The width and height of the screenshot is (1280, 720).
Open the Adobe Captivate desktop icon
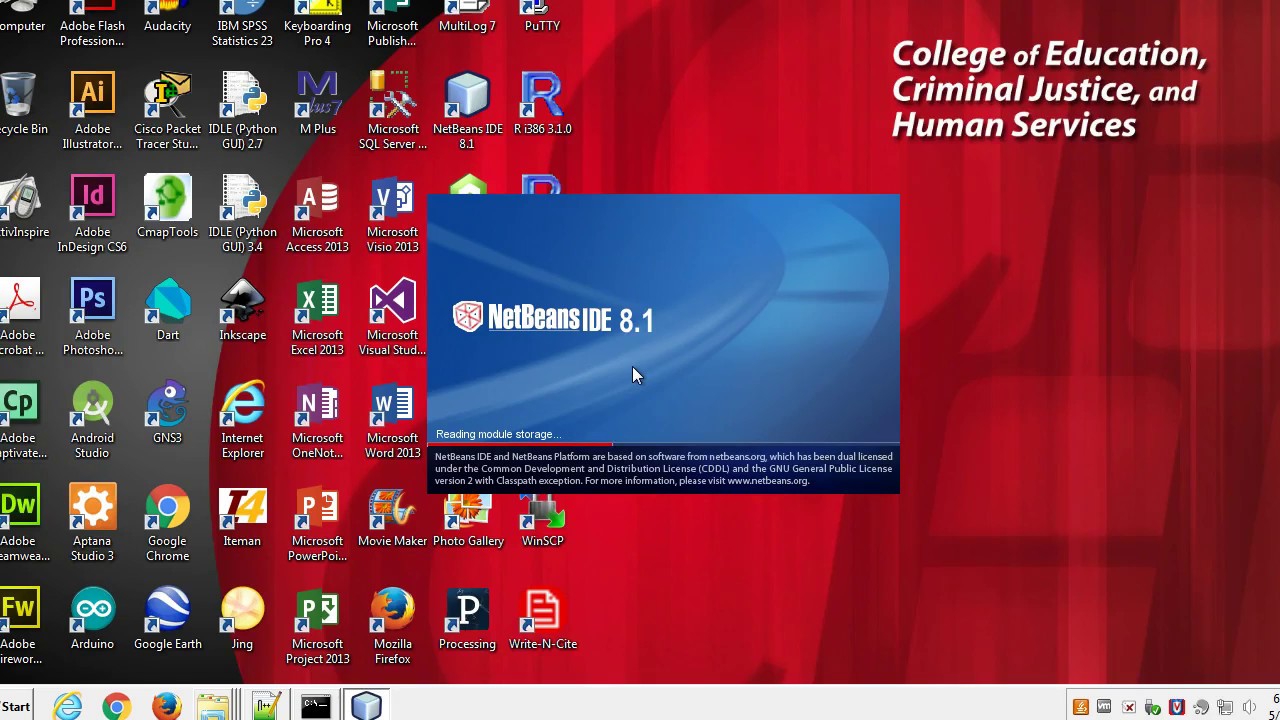tap(20, 419)
